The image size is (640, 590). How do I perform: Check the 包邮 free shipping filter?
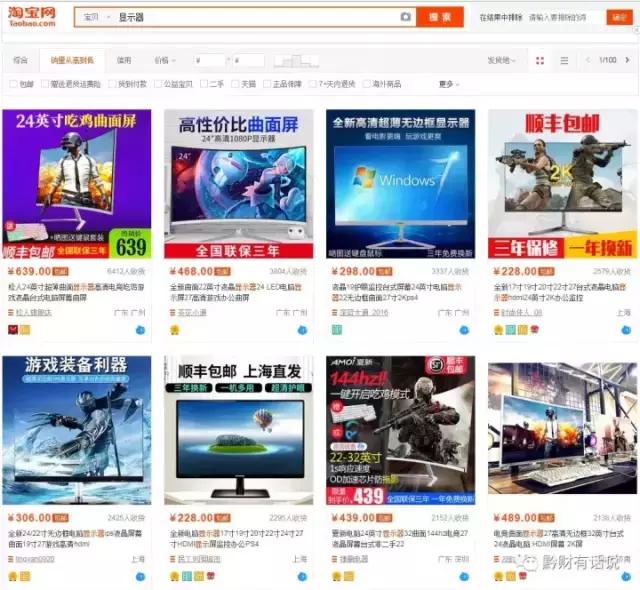13,84
